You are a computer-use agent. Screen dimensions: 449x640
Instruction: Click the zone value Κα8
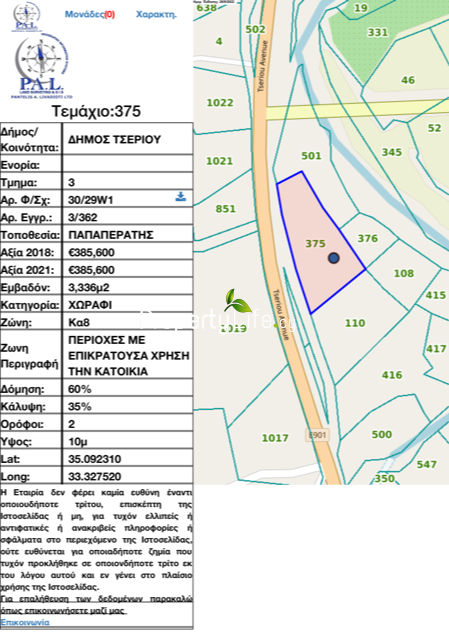[79, 323]
